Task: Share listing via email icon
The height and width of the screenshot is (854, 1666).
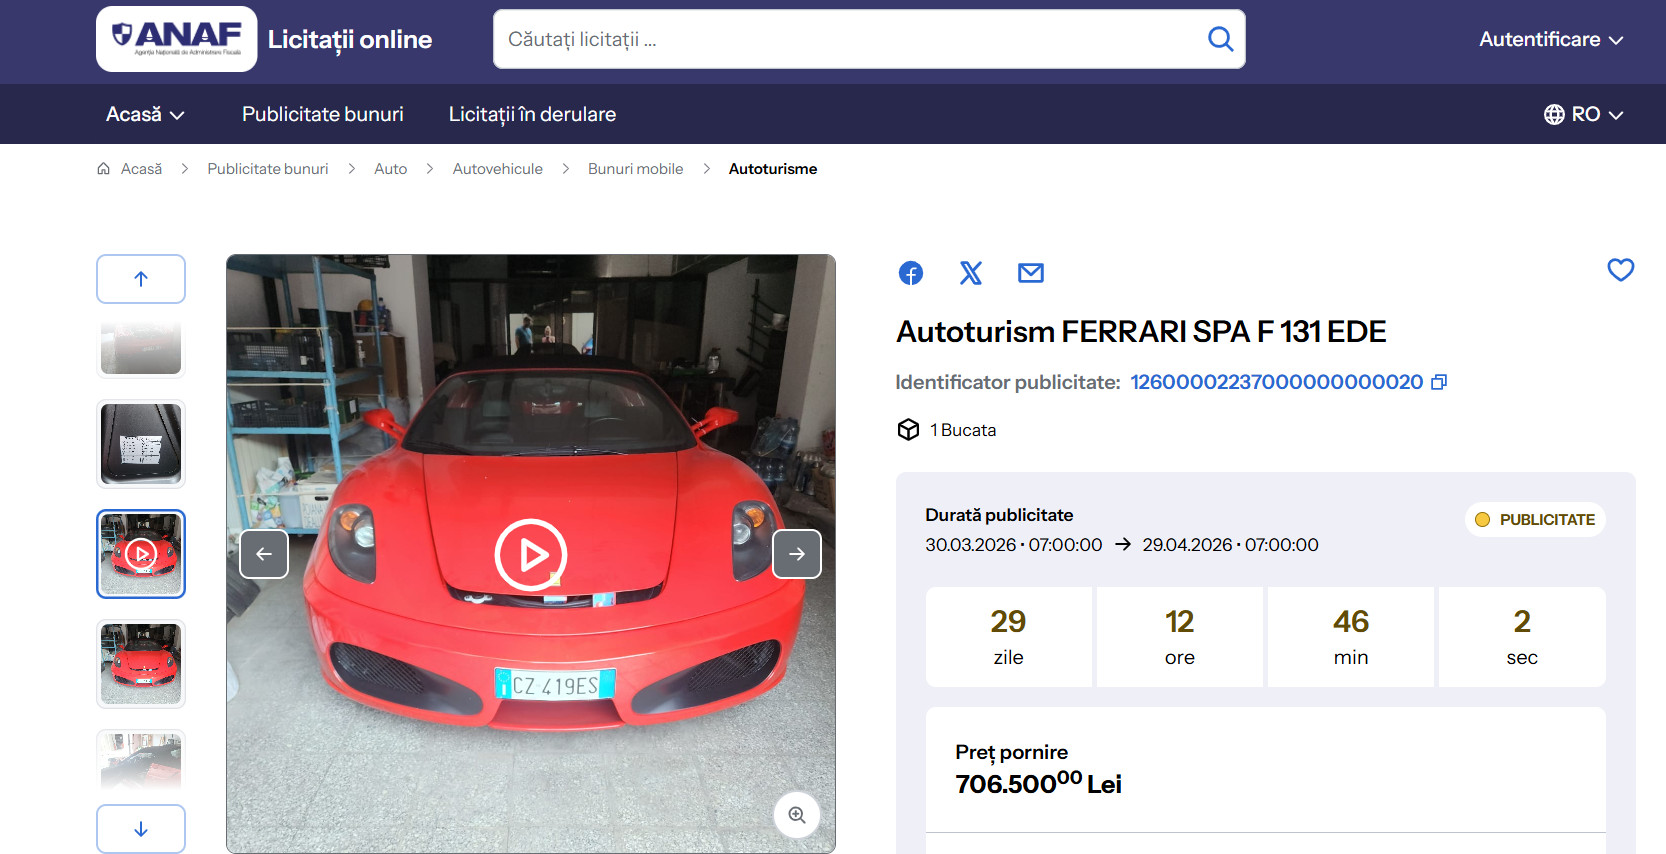Action: [x=1030, y=273]
